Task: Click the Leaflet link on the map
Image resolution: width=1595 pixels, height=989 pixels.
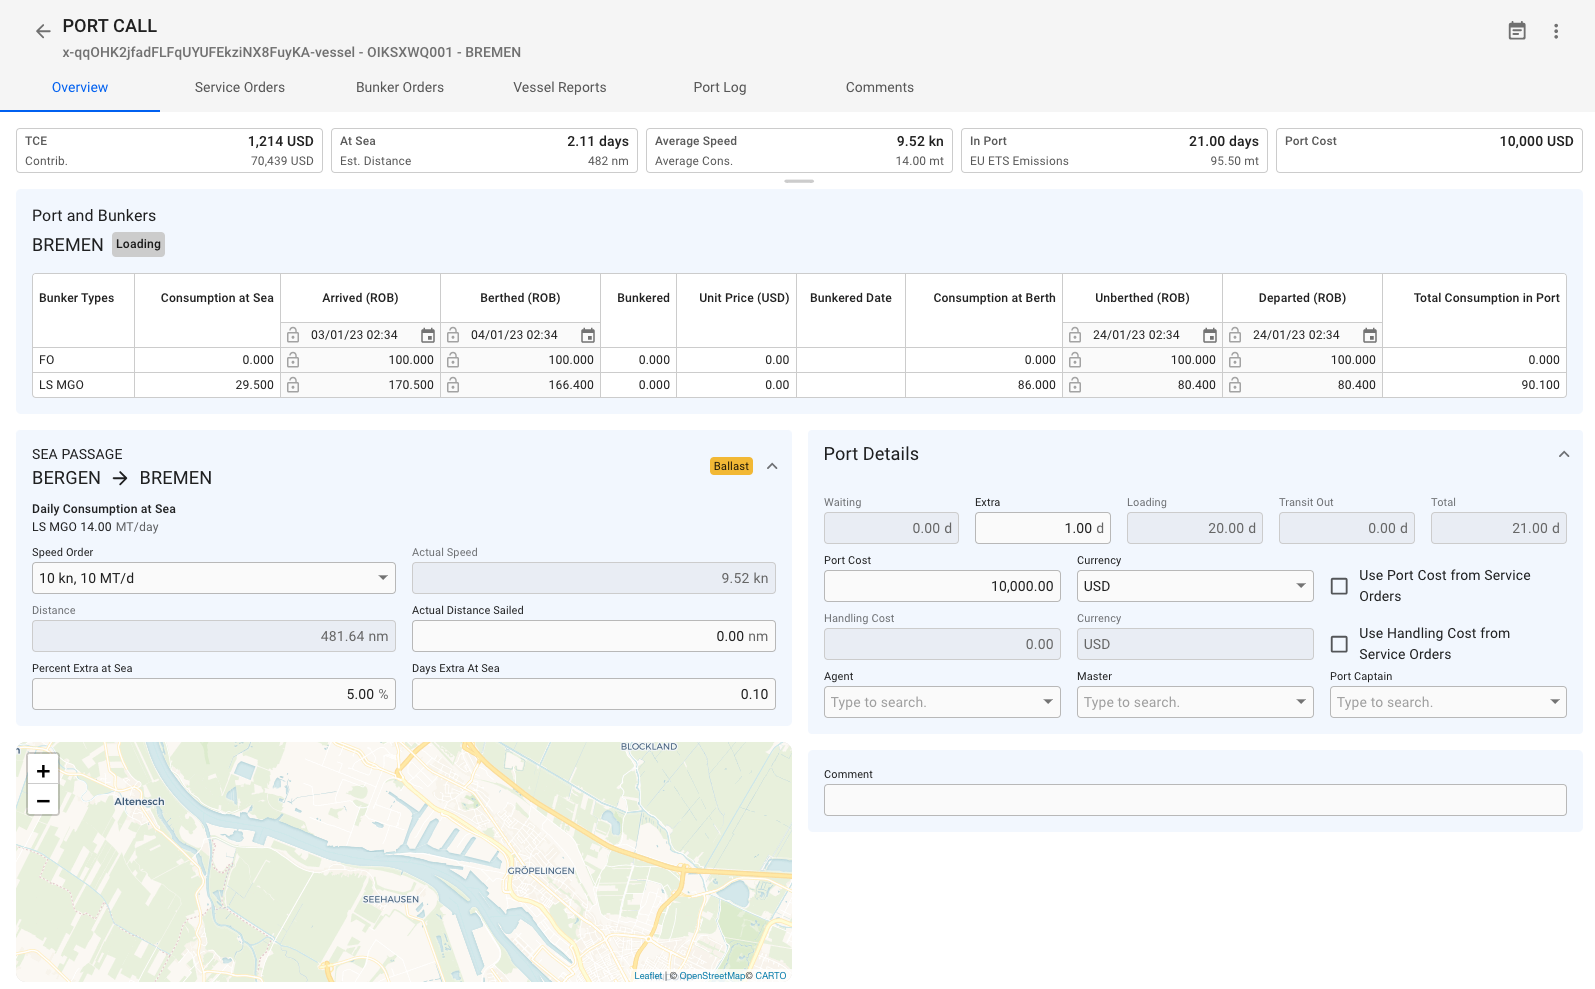Action: pyautogui.click(x=648, y=976)
